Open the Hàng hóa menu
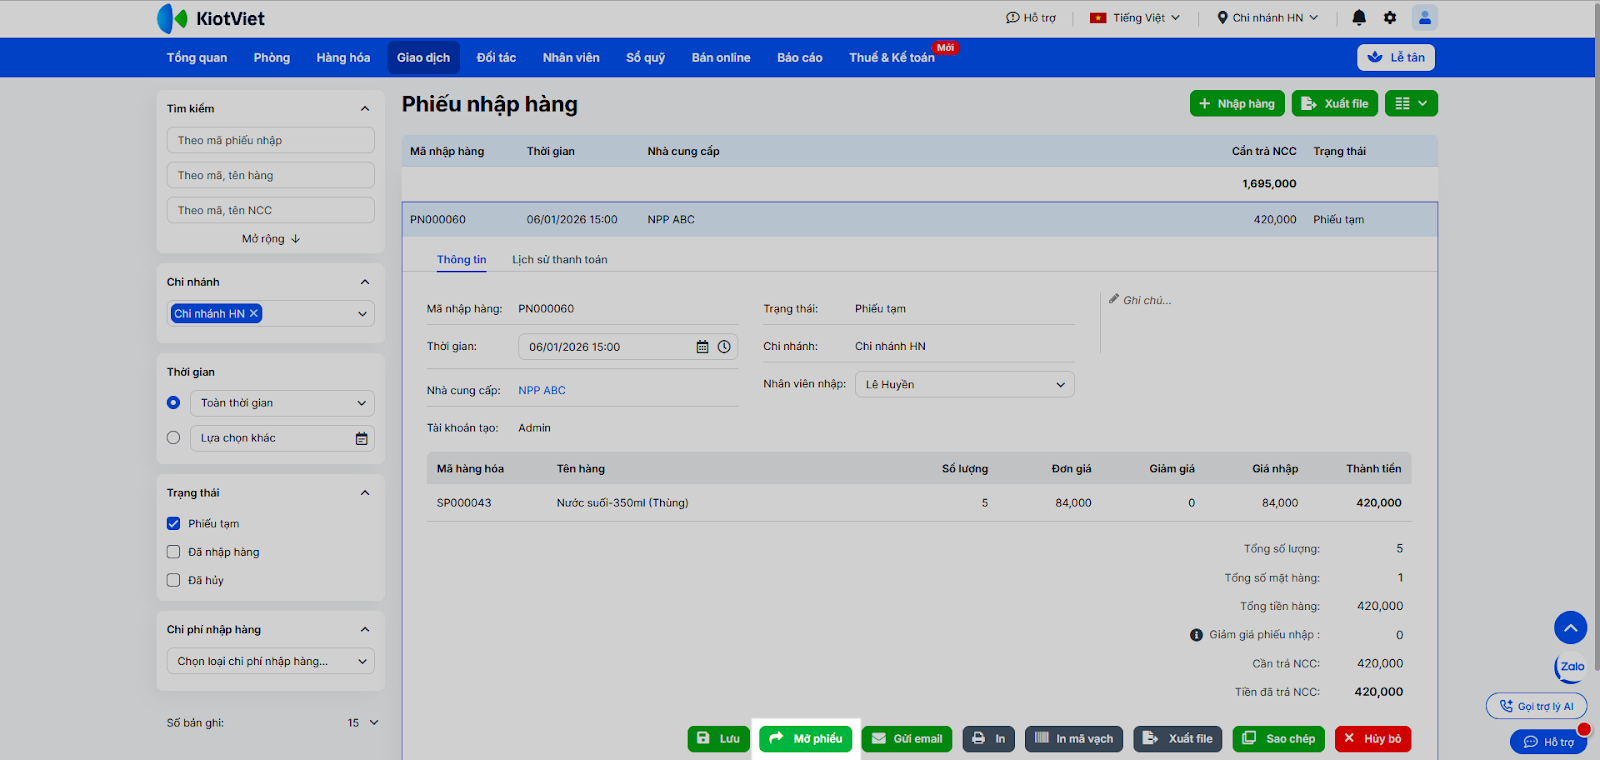The width and height of the screenshot is (1600, 760). click(344, 58)
